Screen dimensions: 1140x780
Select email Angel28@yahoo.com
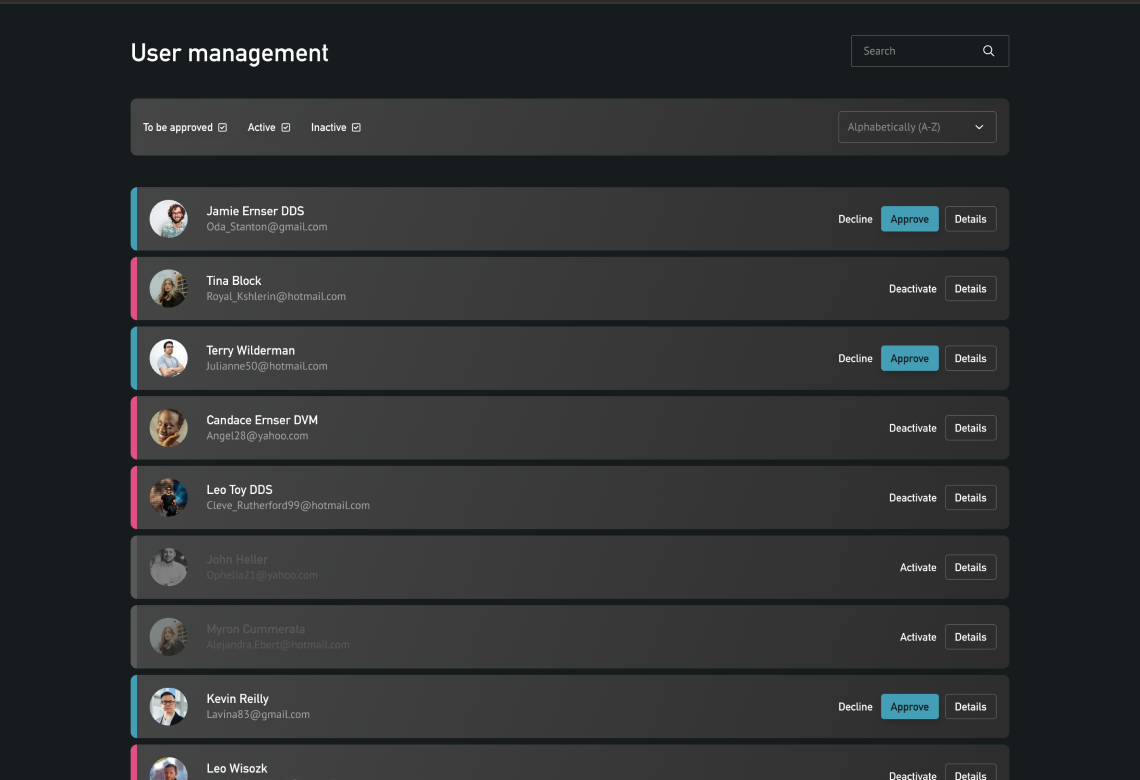click(257, 436)
